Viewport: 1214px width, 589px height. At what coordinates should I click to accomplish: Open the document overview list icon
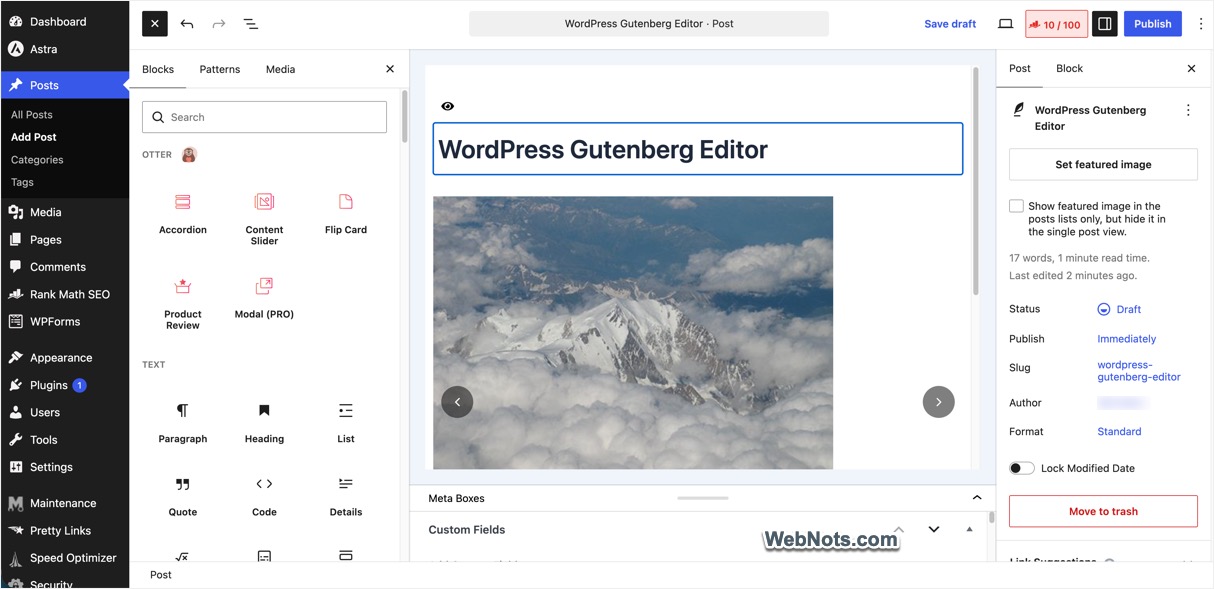point(251,24)
